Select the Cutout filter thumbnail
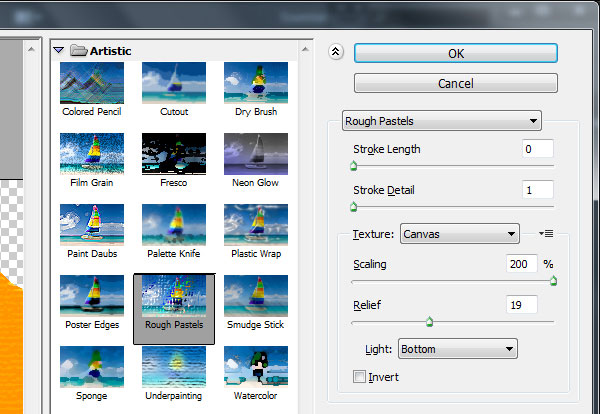 coord(174,83)
